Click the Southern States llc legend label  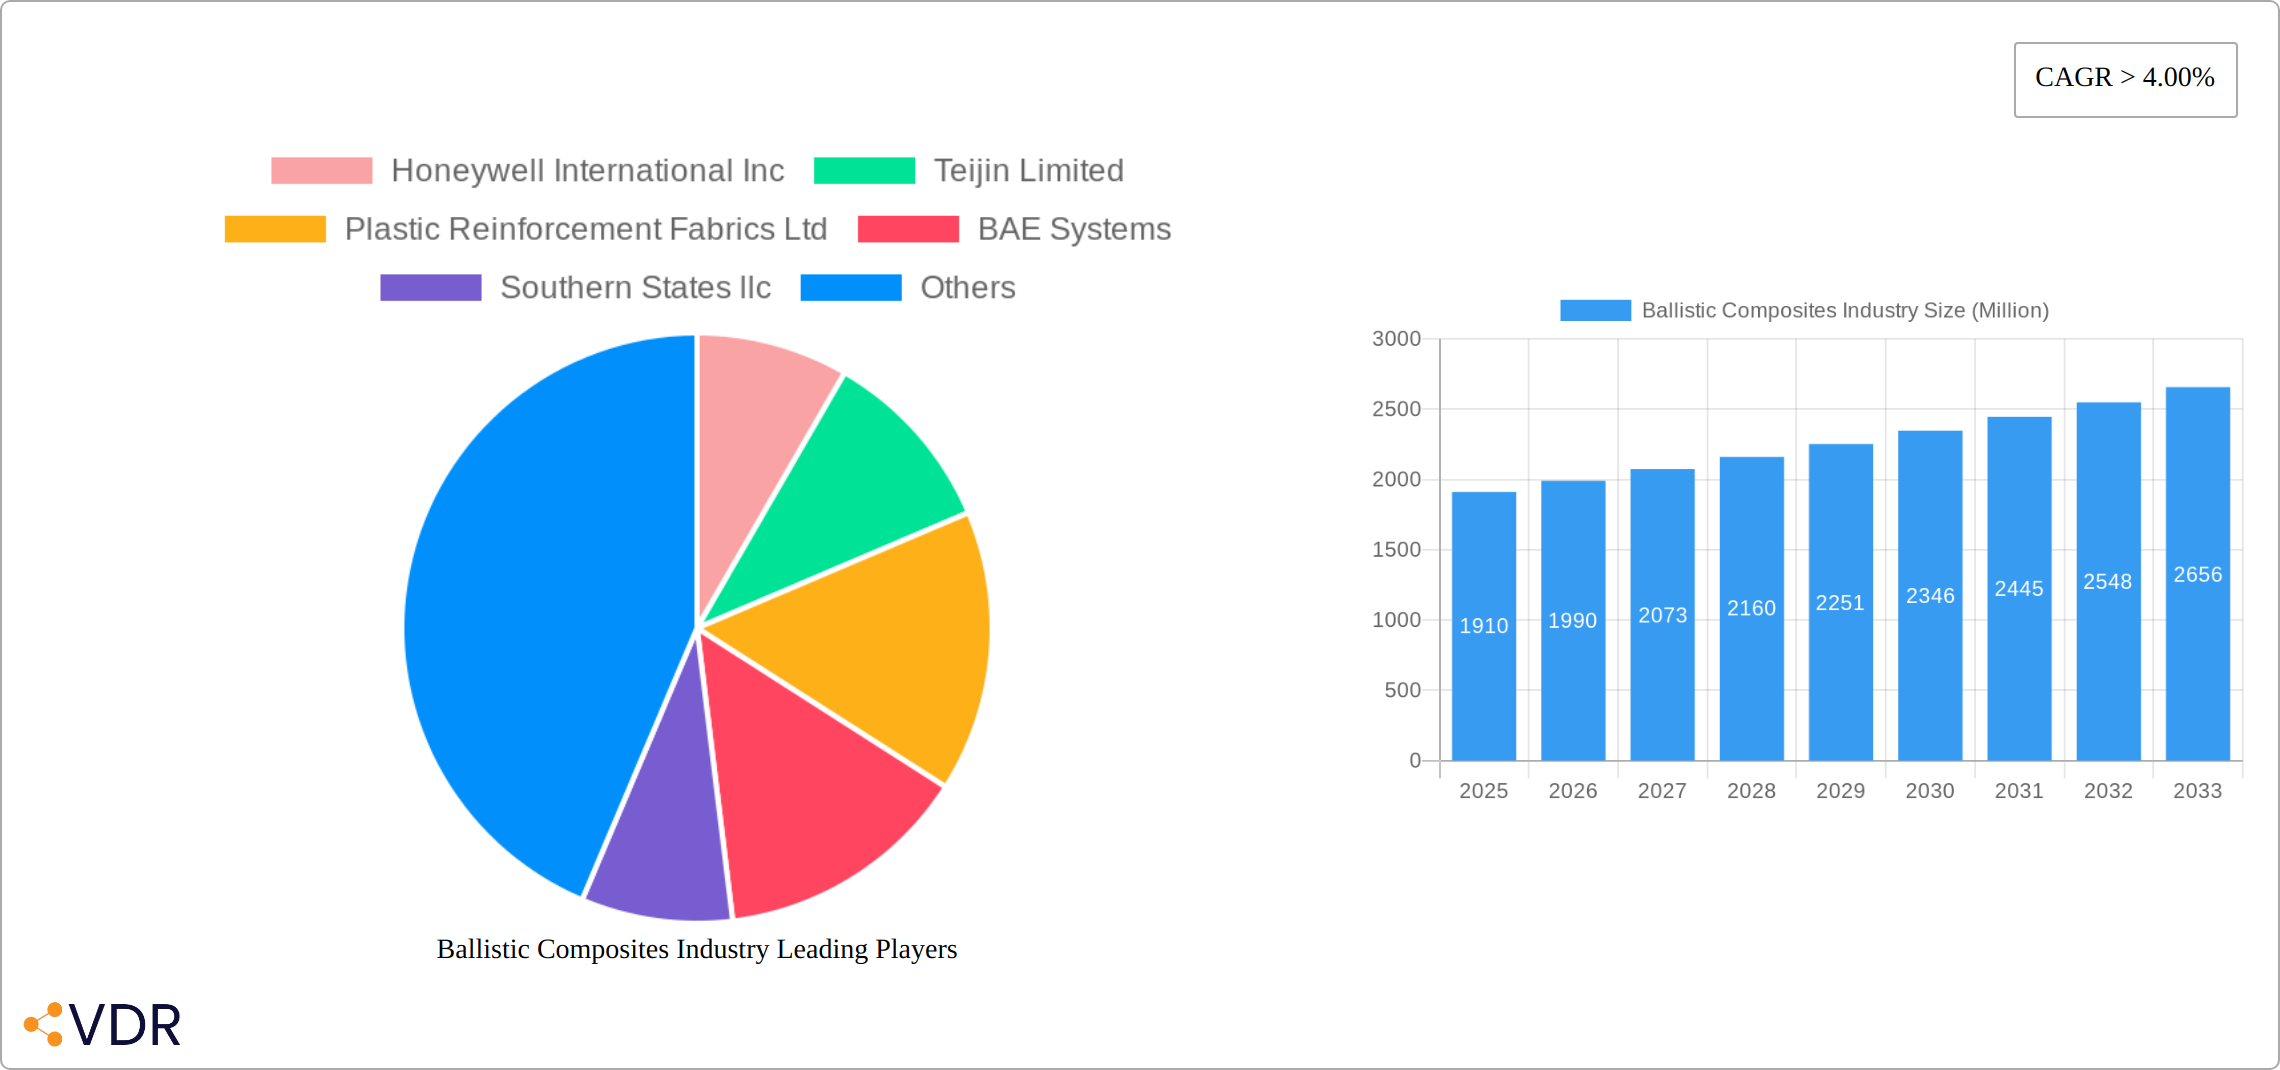(x=635, y=288)
